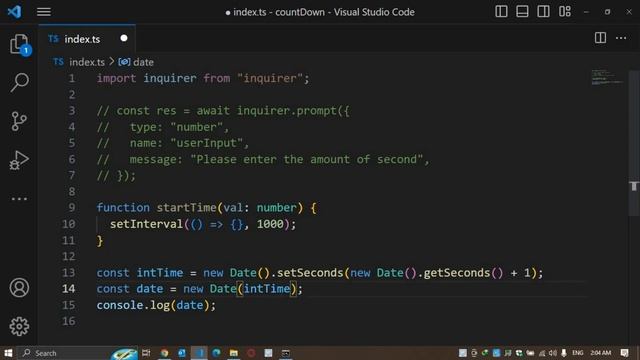Screen dimensions: 640x360
Task: Show additional views ellipsis in activity bar
Action: [19, 199]
